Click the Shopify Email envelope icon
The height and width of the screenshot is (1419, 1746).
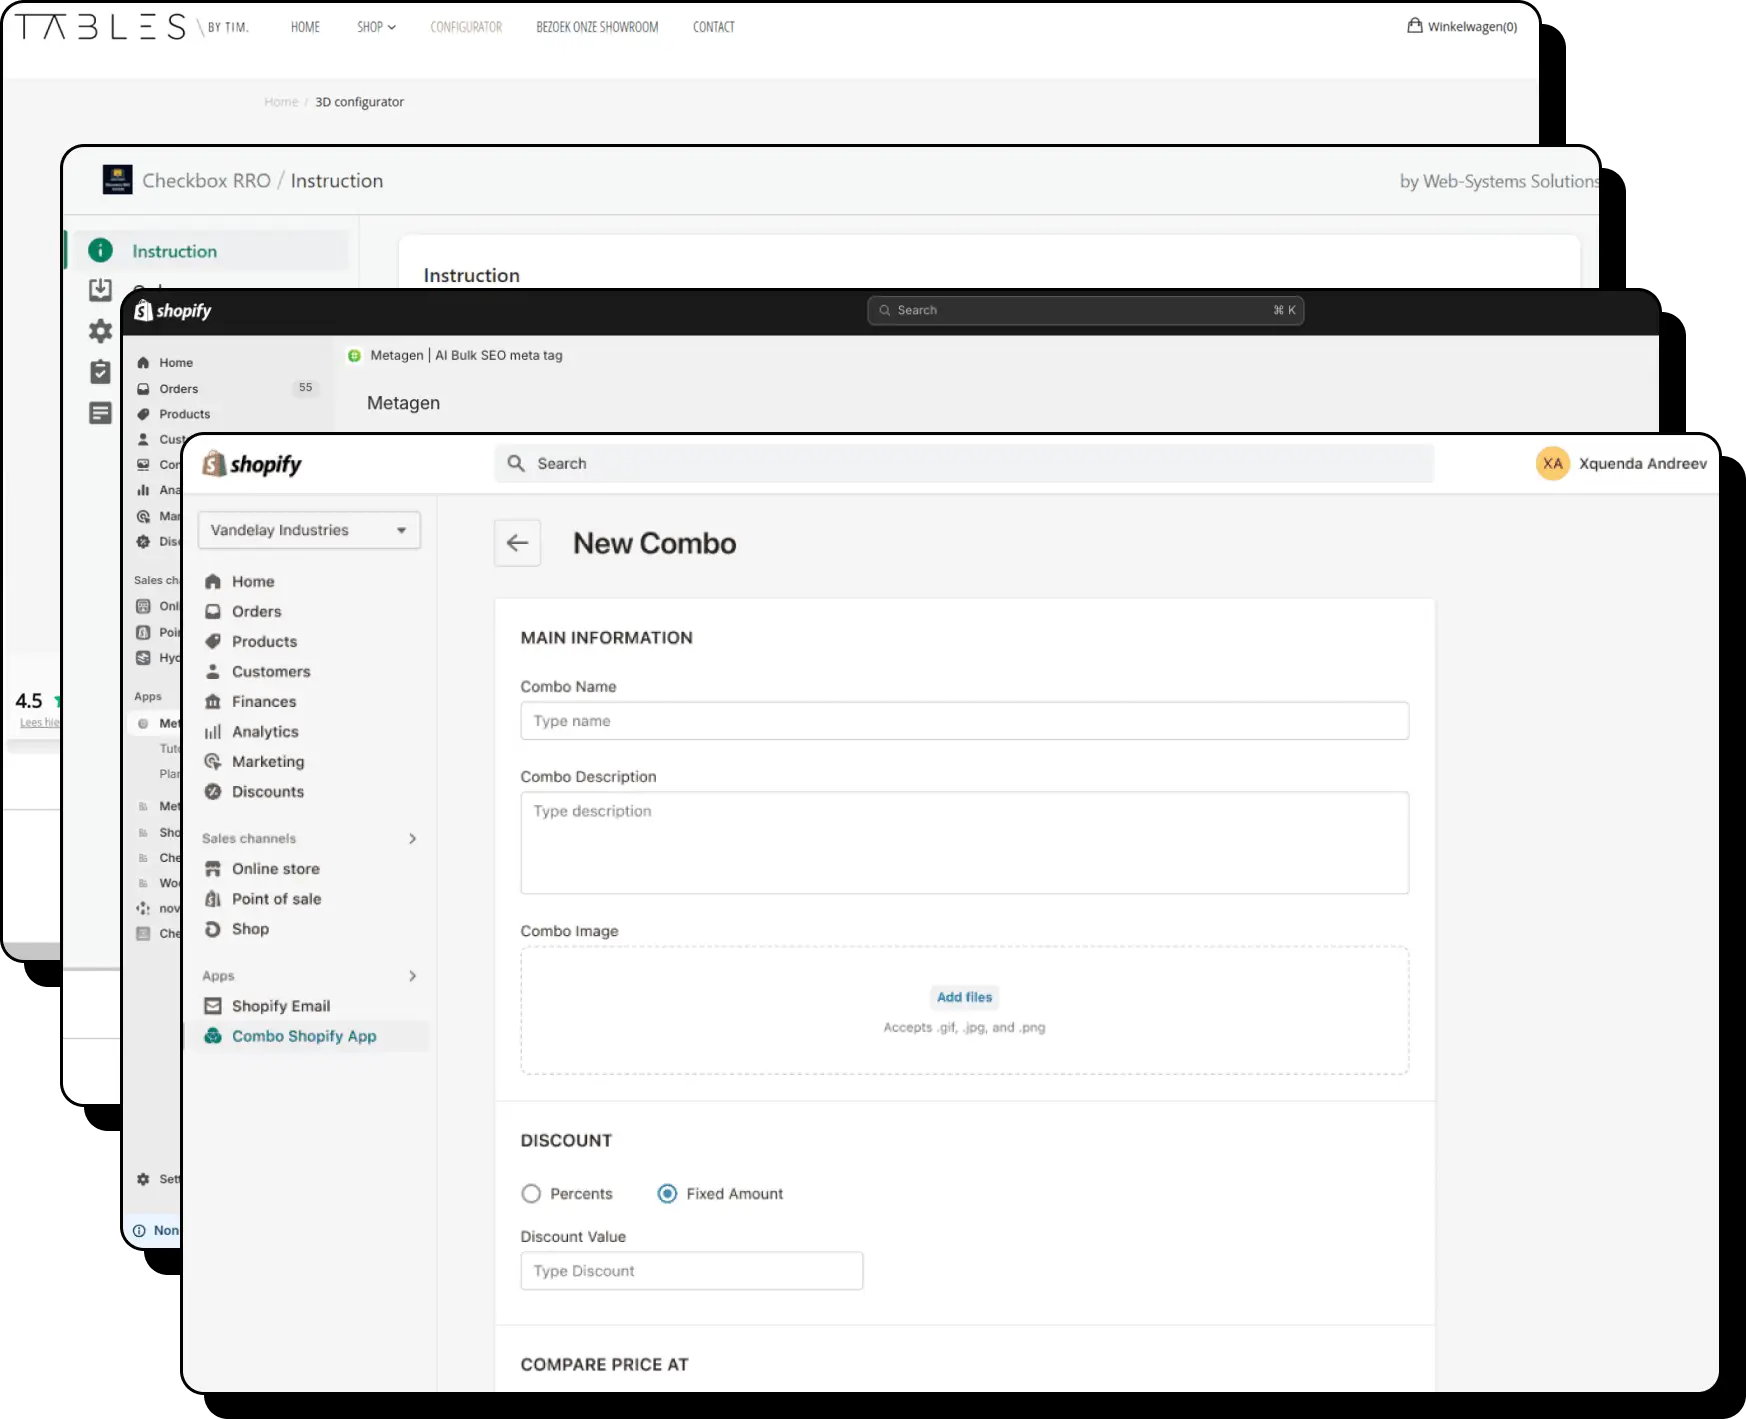(x=212, y=1006)
